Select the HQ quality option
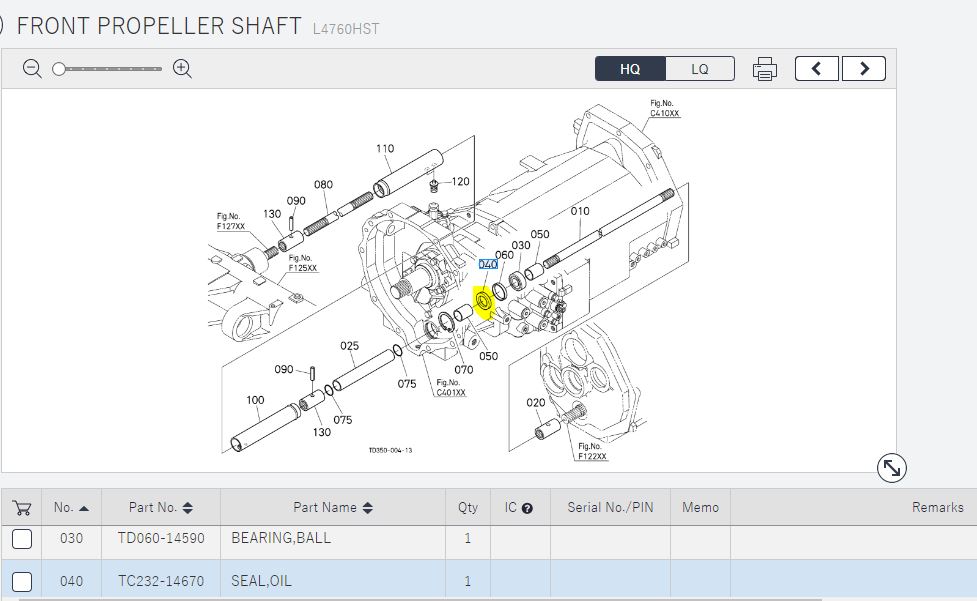 (630, 69)
